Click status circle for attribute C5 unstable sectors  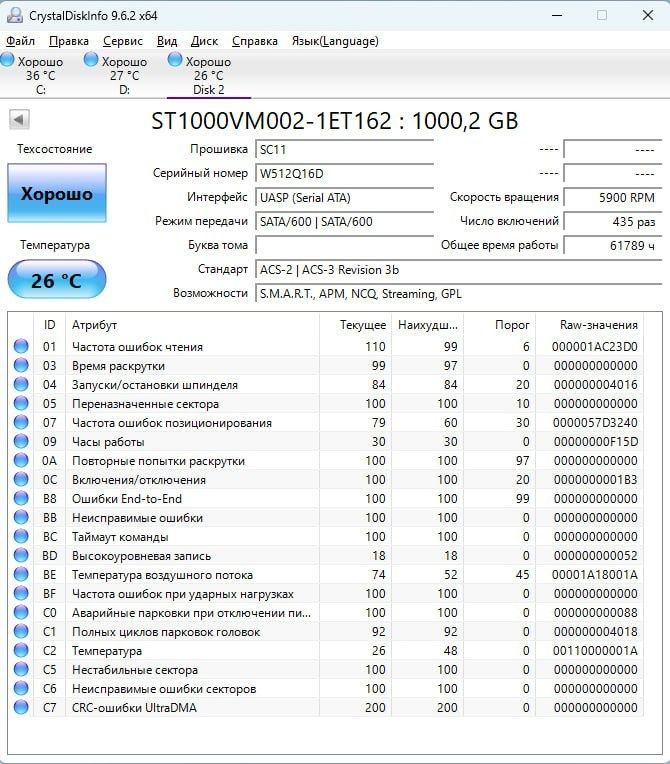(21, 669)
